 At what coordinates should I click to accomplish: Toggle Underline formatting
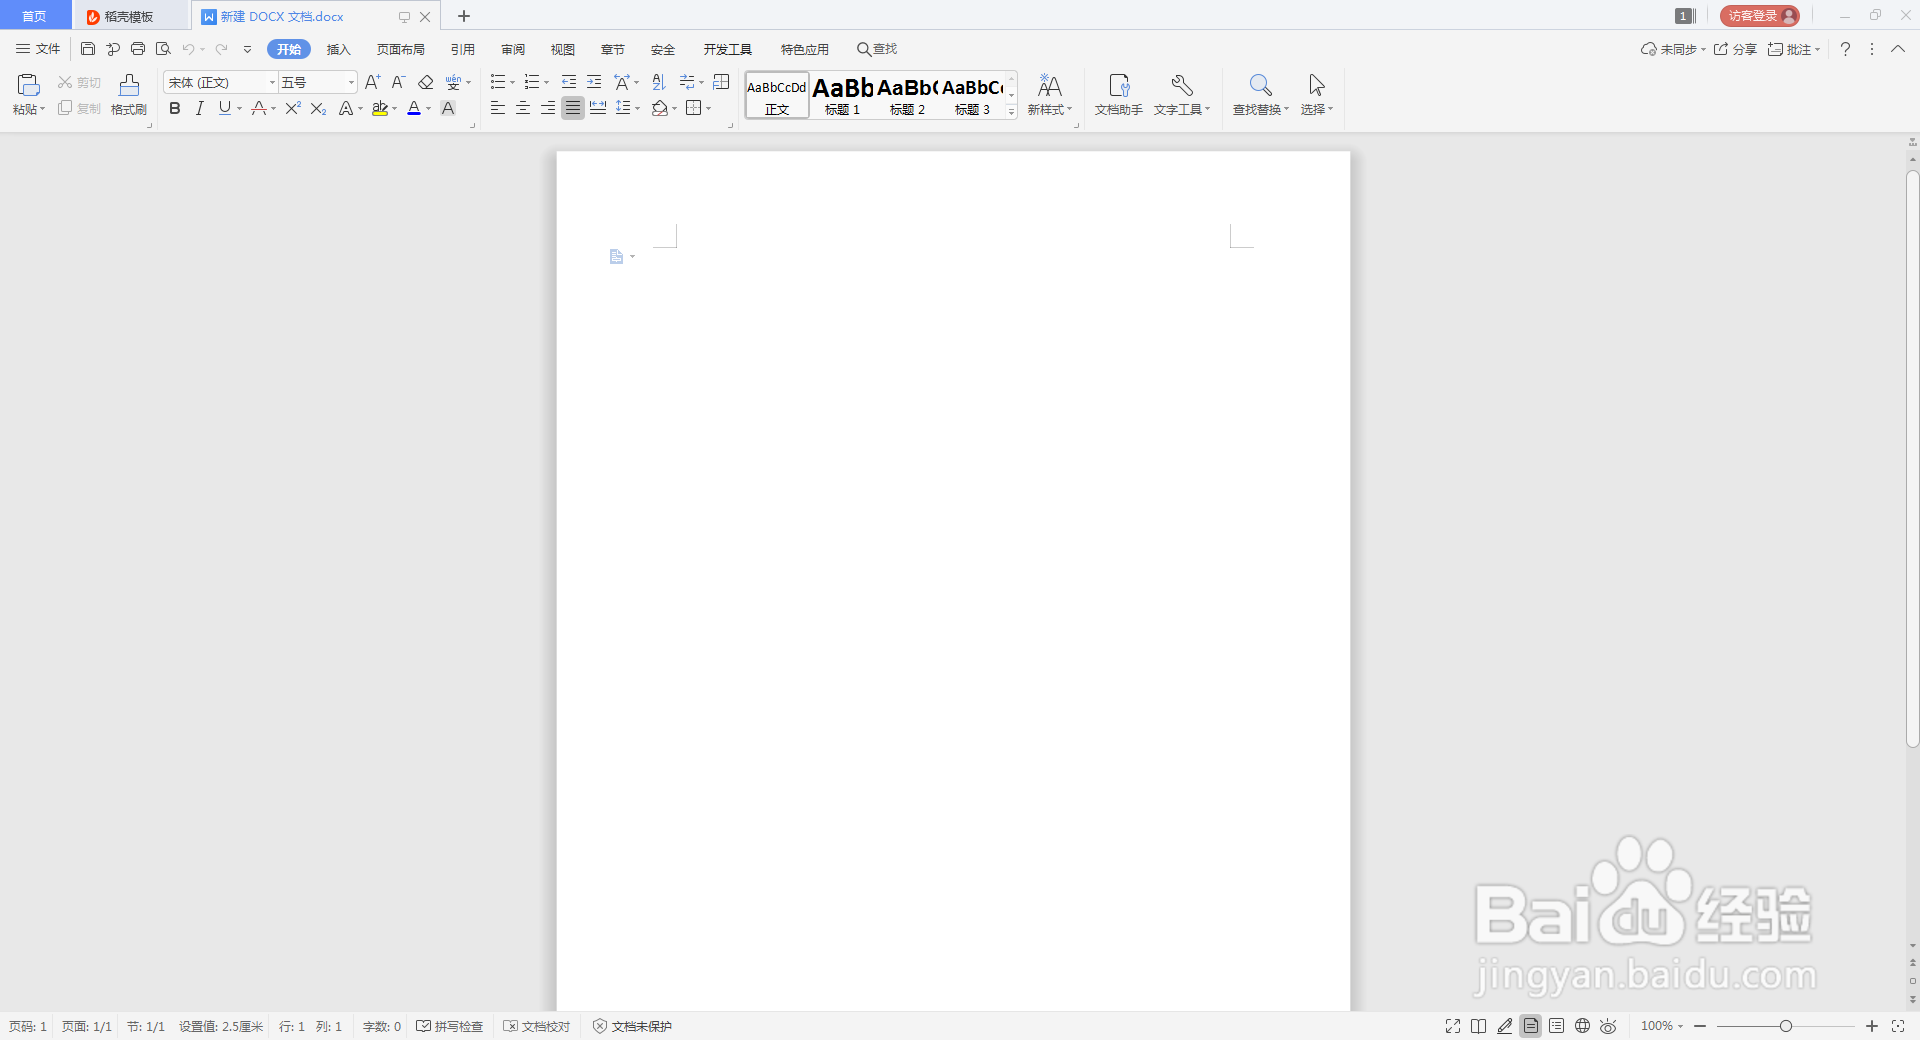pos(225,108)
